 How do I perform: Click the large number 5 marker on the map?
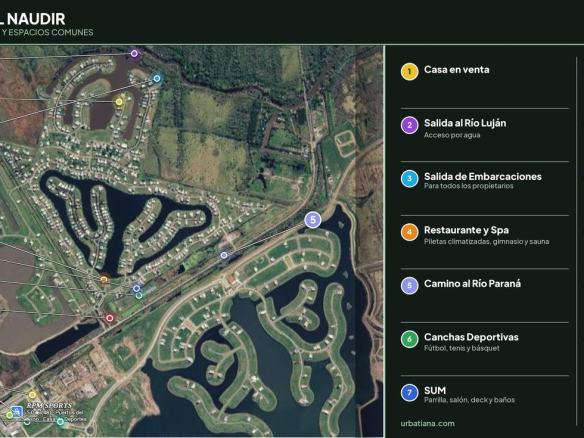click(x=313, y=220)
